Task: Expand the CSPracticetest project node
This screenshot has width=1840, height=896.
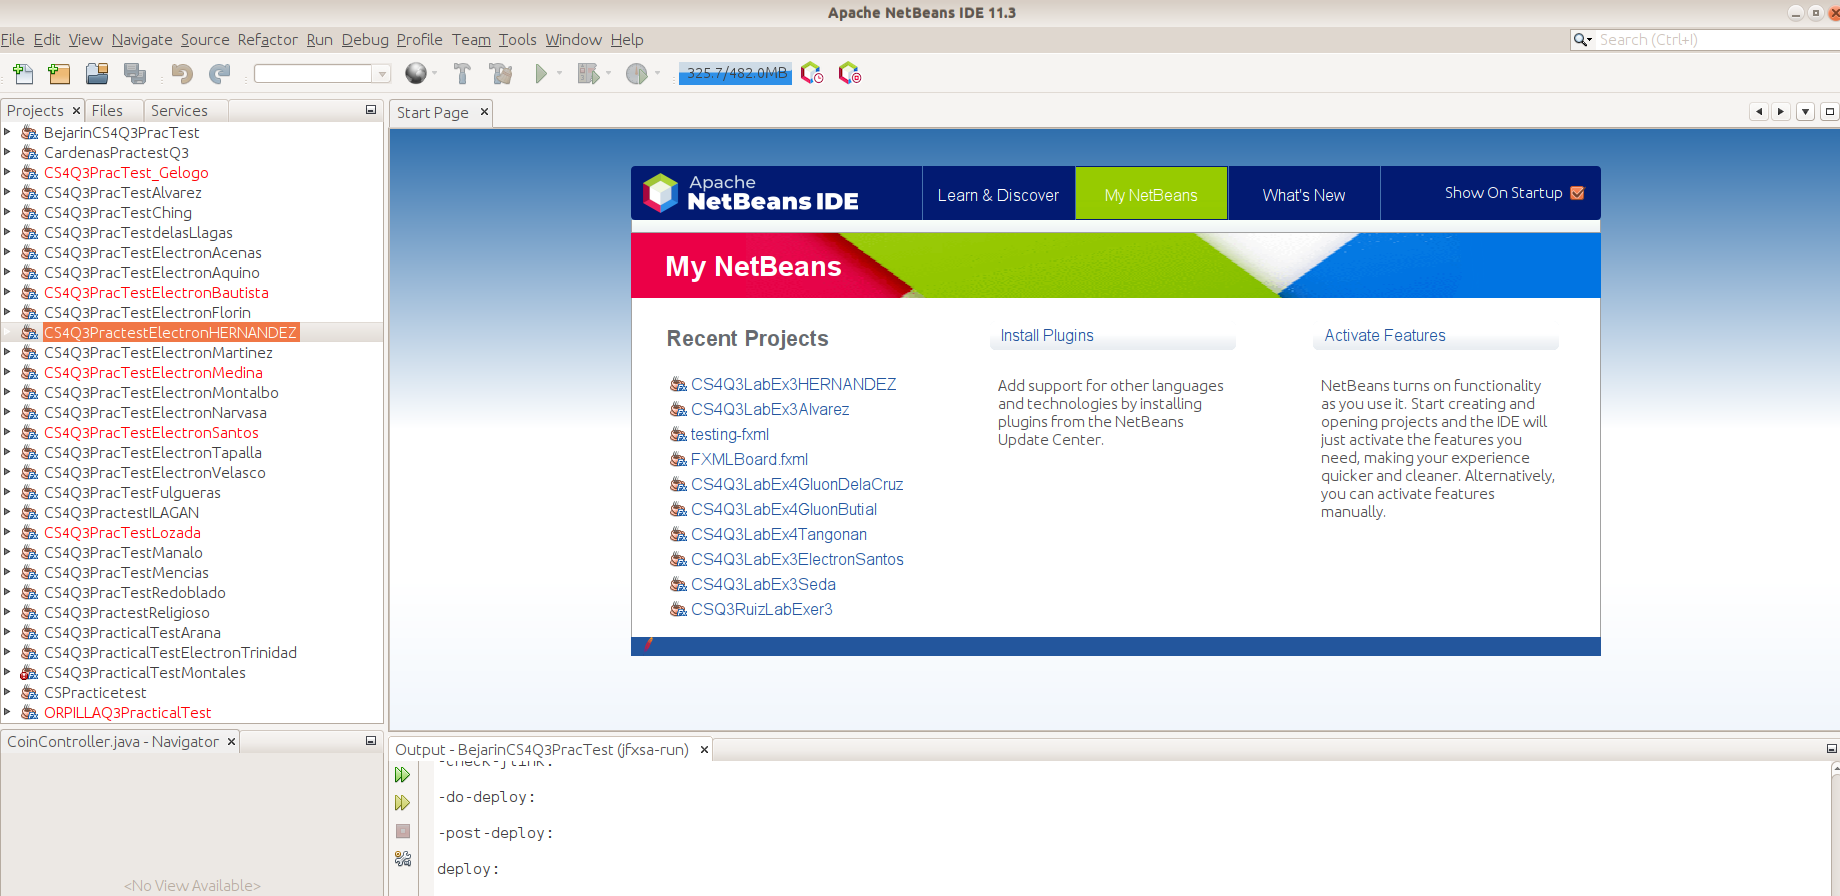Action: tap(7, 692)
